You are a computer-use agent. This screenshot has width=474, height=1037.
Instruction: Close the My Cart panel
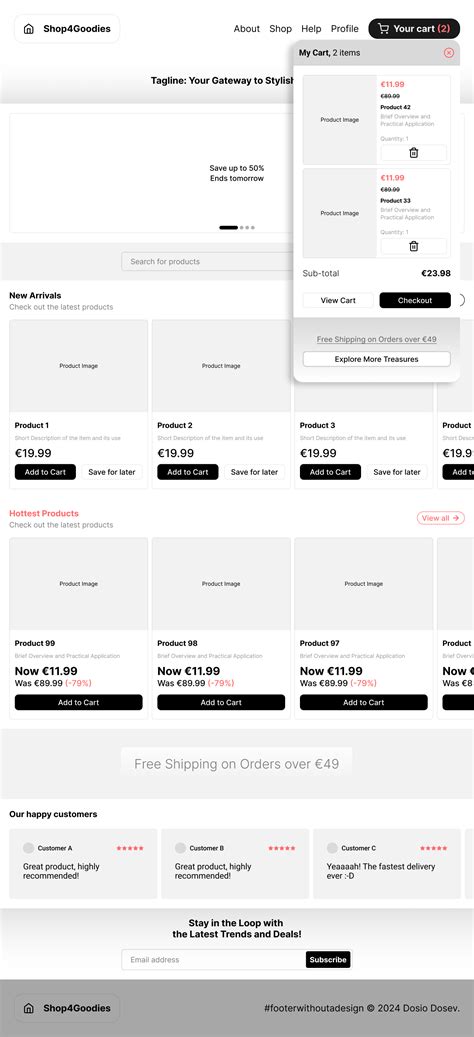click(449, 53)
